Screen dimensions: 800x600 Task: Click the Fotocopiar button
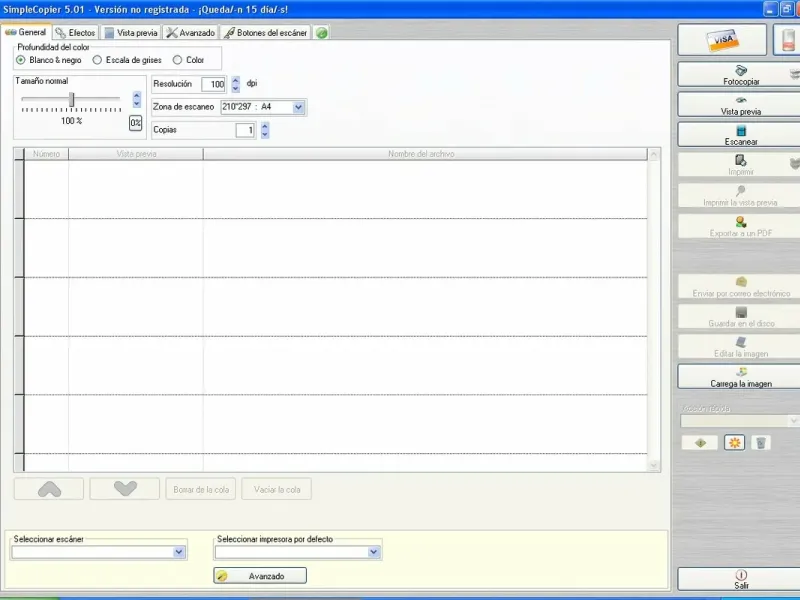pyautogui.click(x=741, y=75)
